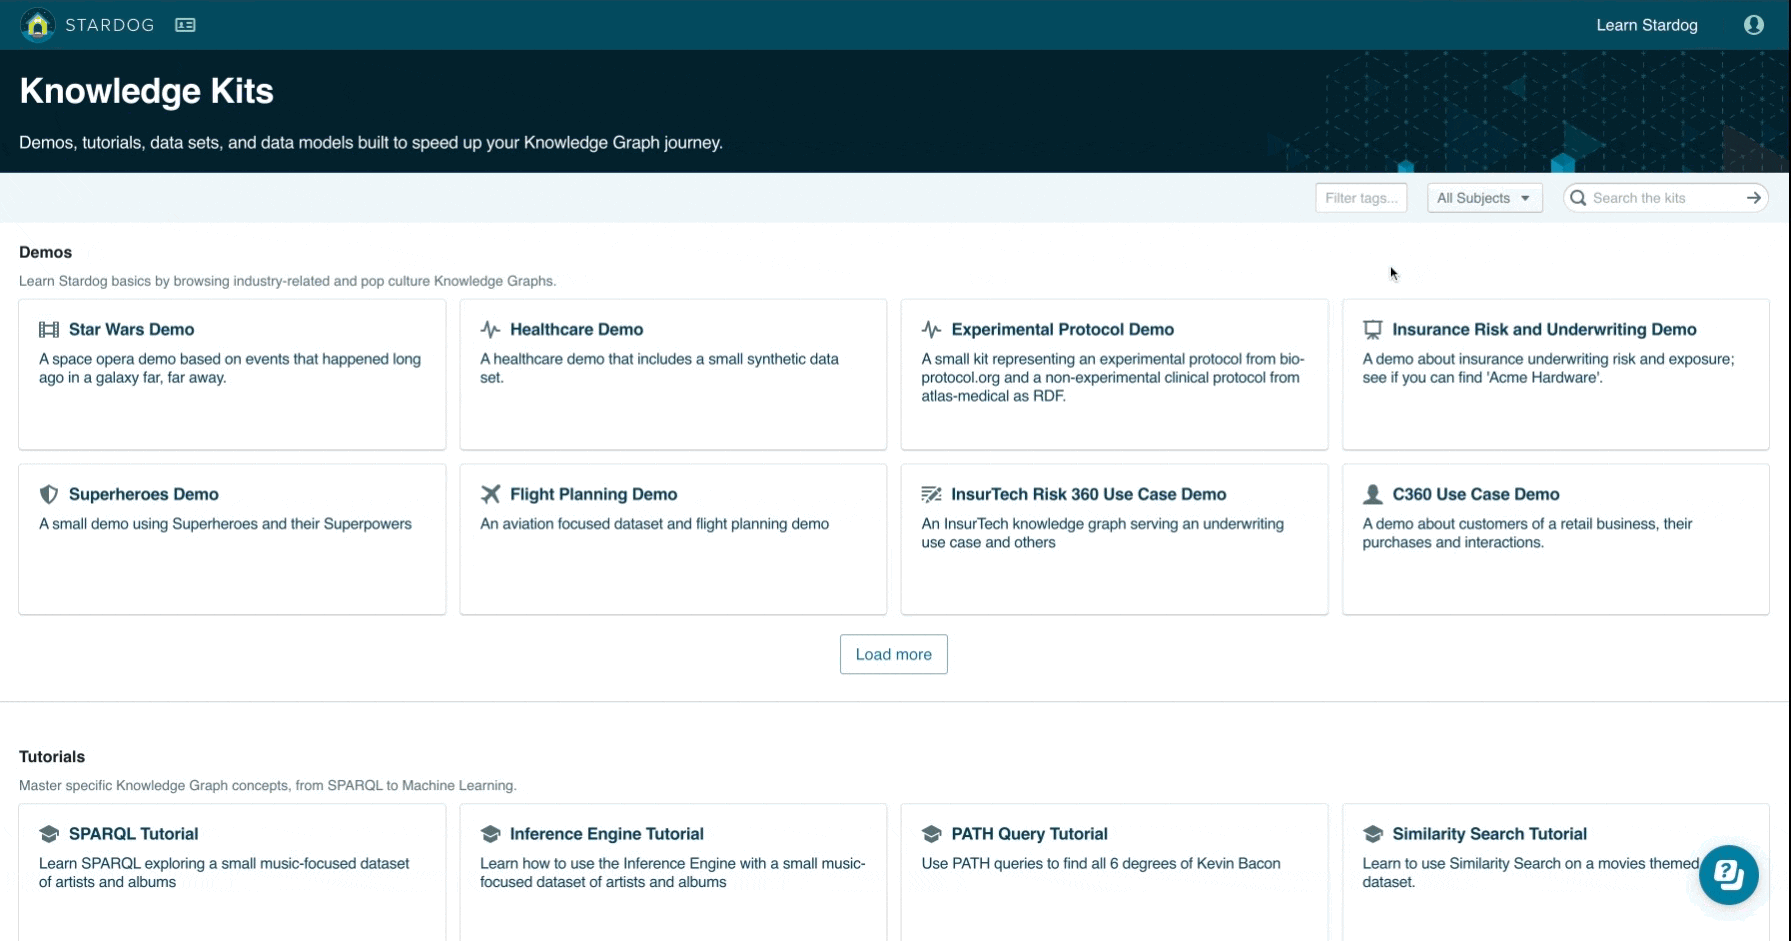The image size is (1791, 941).
Task: Click graduation cap icon on SPARQL Tutorial
Action: [49, 834]
